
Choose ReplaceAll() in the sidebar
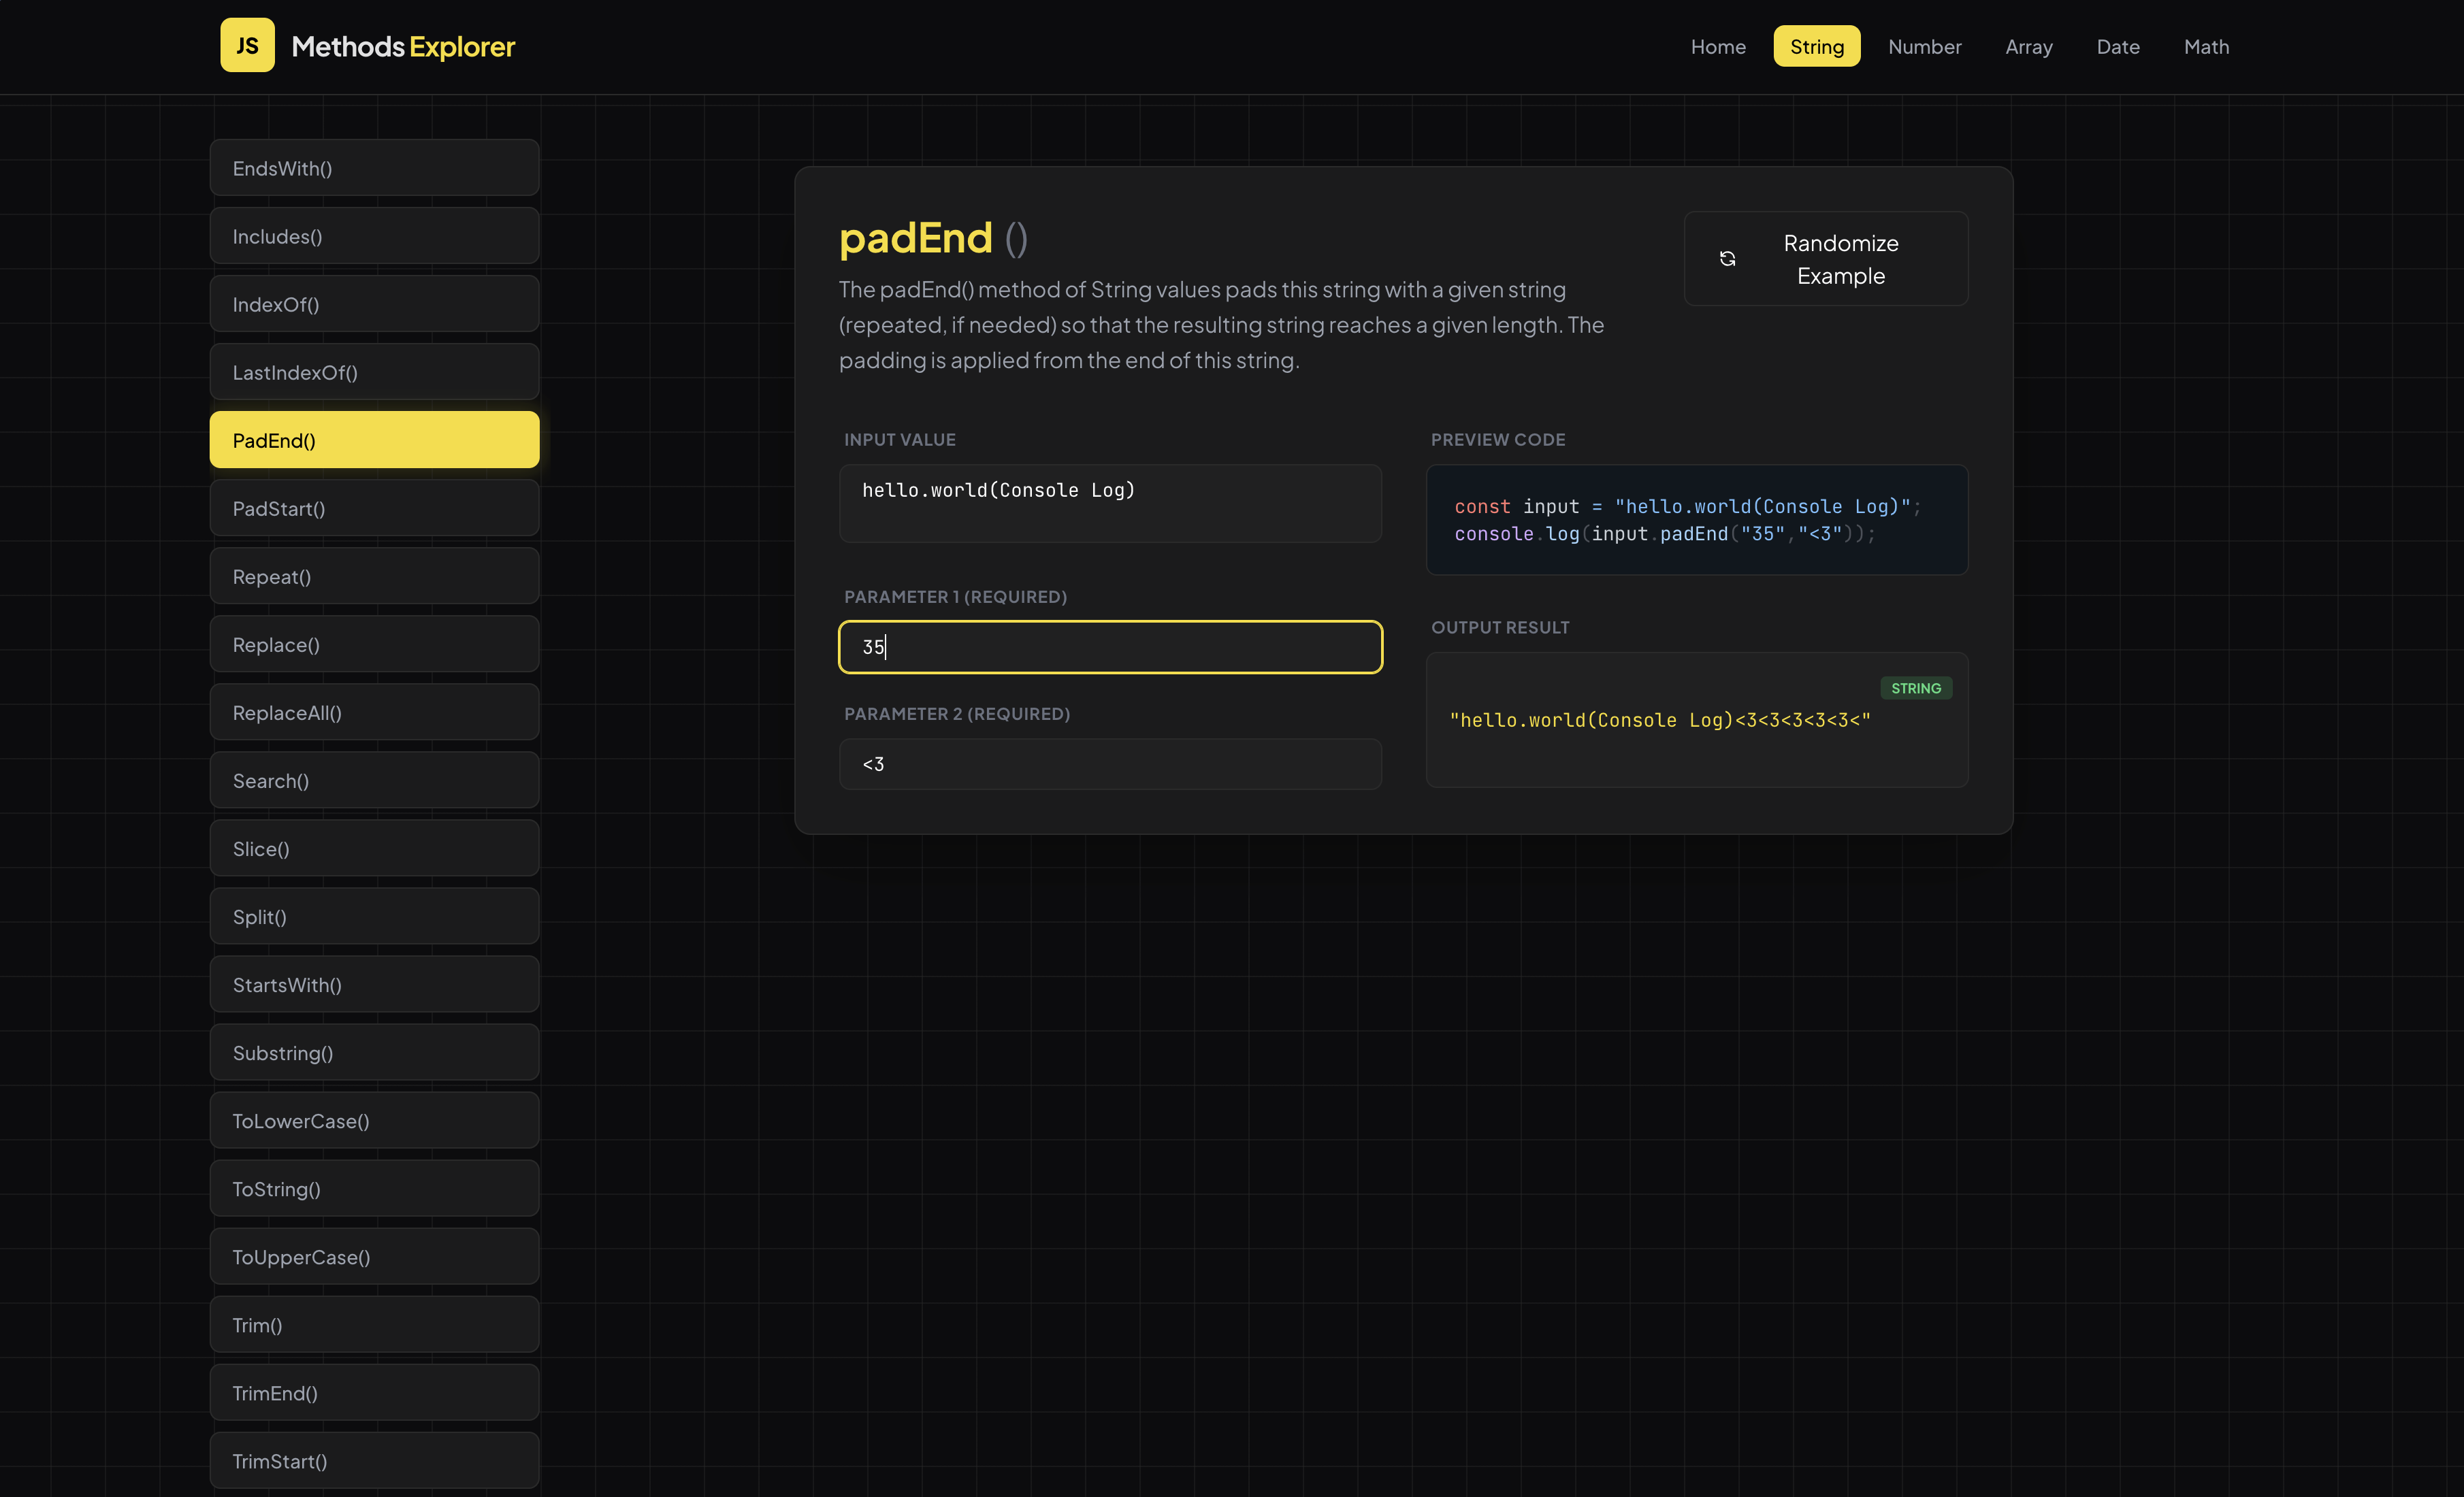375,712
